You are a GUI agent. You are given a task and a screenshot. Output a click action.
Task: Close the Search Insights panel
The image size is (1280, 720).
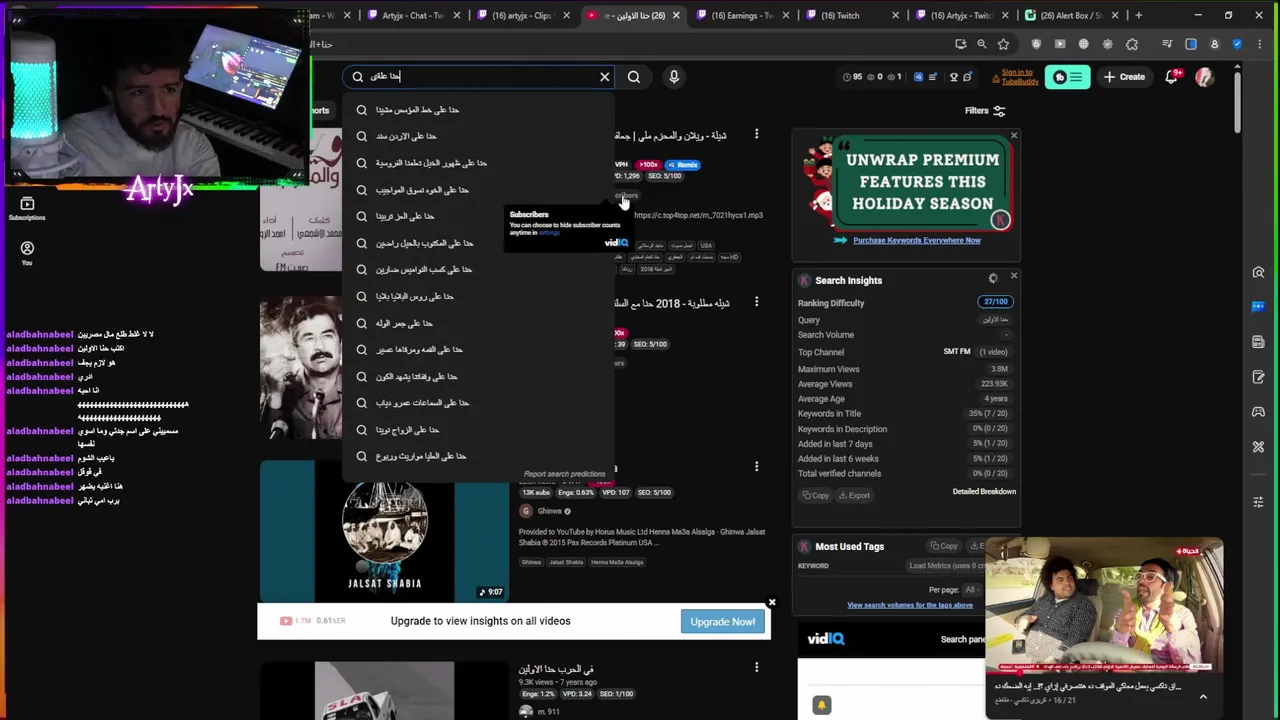[x=1013, y=276]
